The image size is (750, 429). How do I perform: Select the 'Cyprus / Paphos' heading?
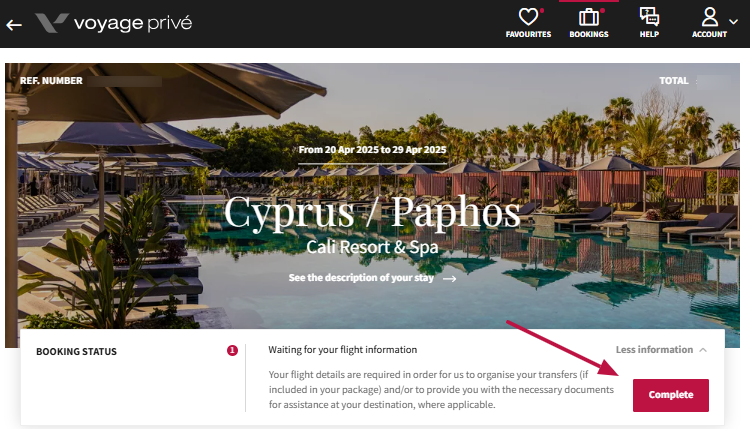tap(372, 212)
